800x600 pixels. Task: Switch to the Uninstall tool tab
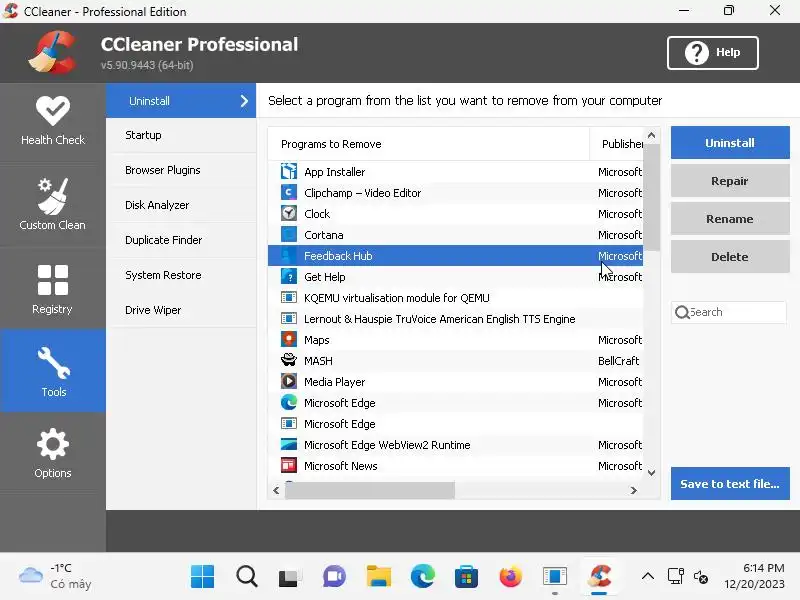pyautogui.click(x=181, y=101)
